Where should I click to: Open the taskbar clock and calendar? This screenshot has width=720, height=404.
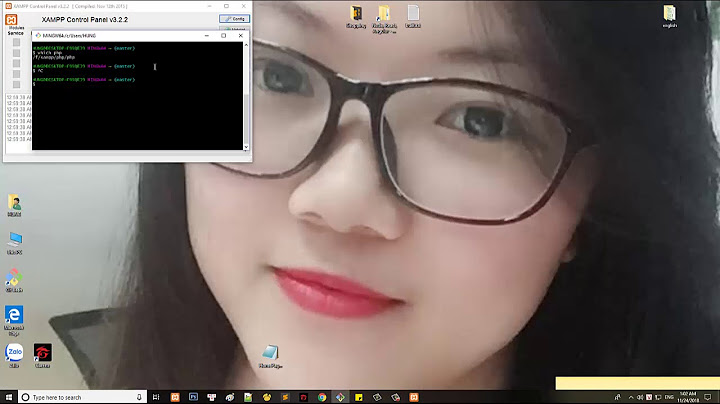point(687,397)
